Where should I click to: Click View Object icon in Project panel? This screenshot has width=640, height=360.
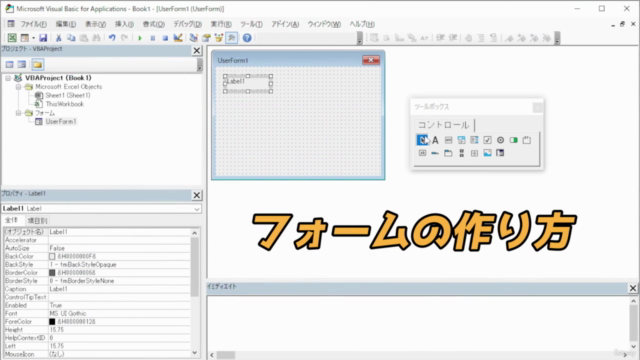(x=22, y=64)
